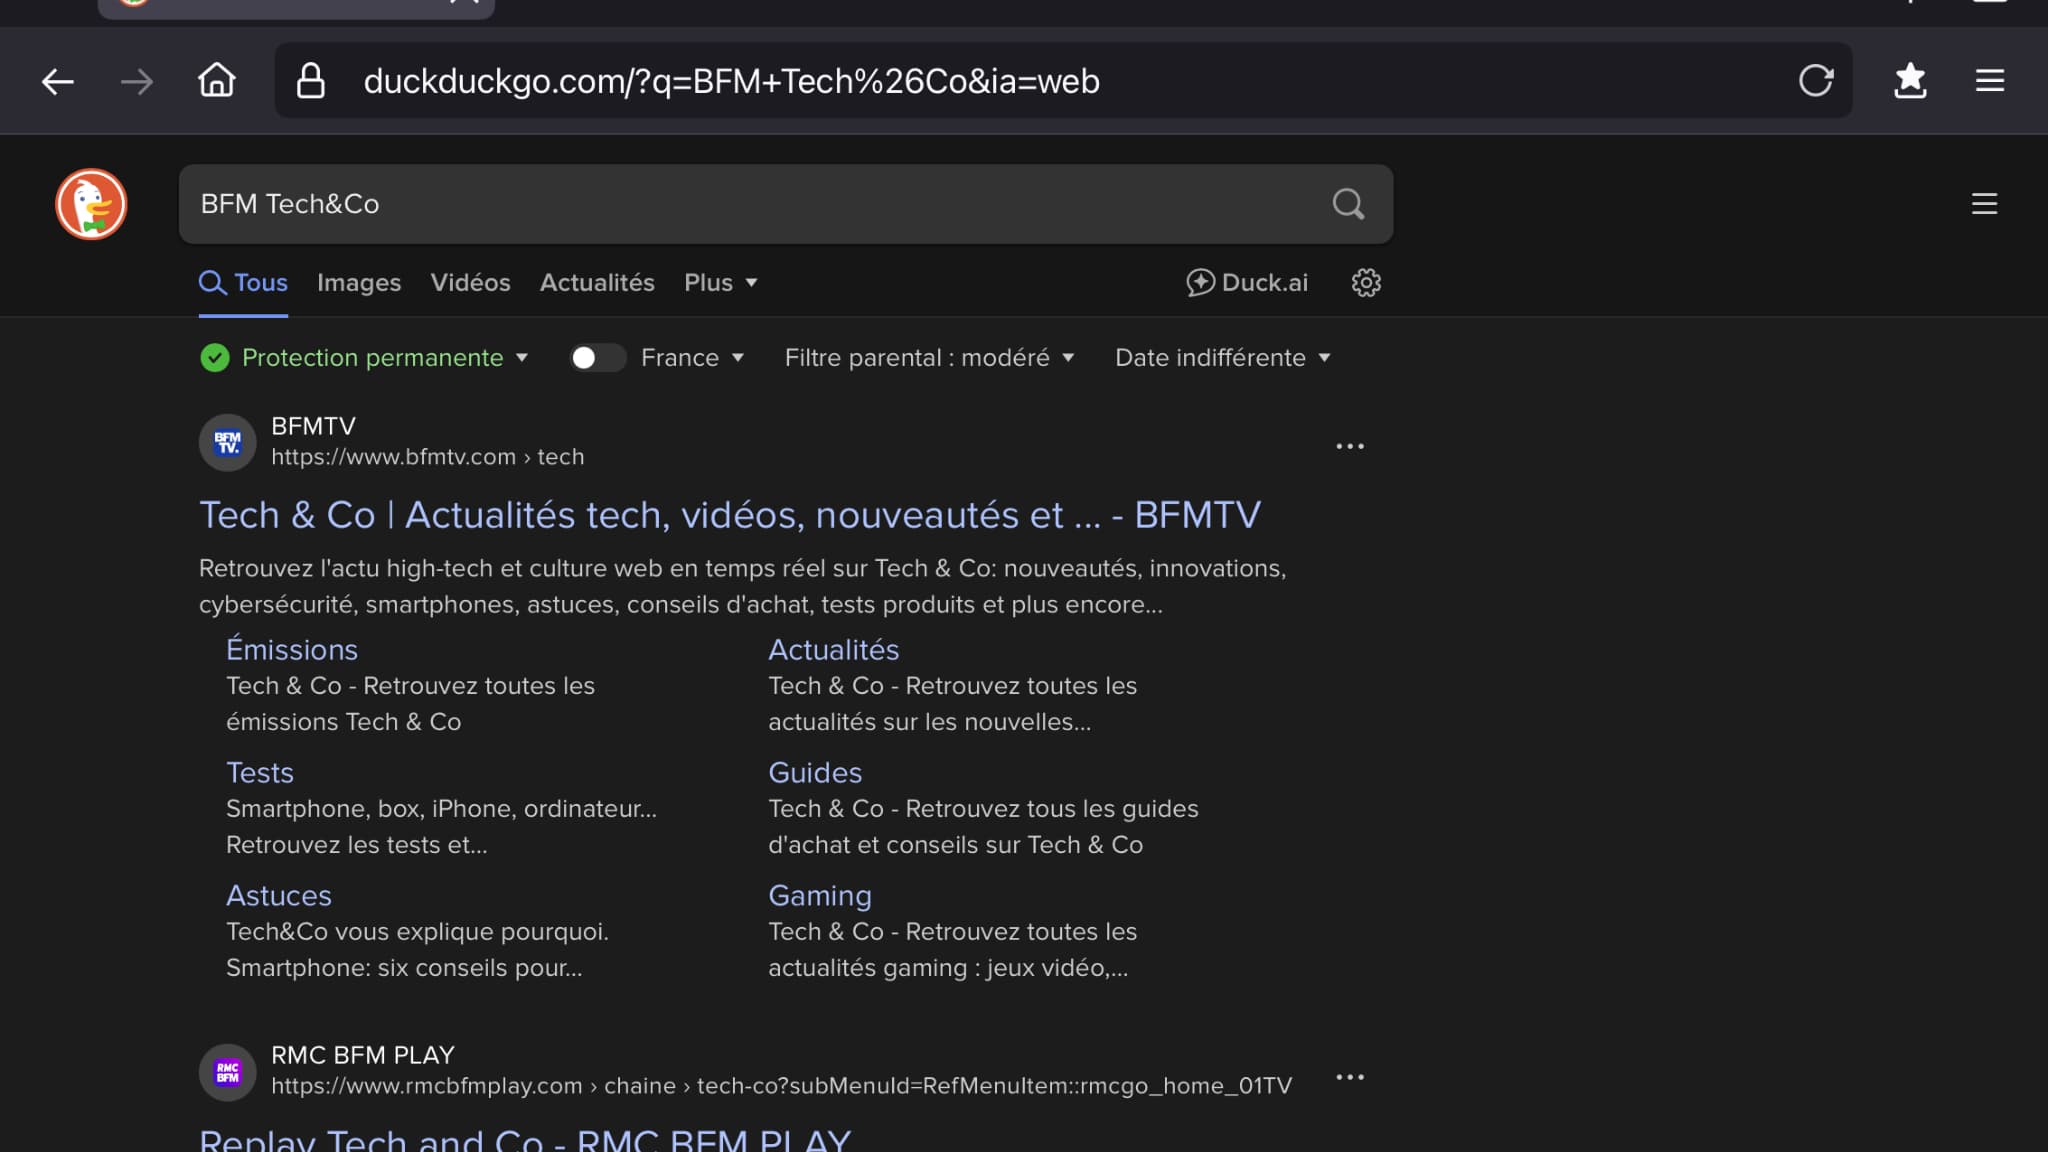Click the search magnifier icon

[1348, 204]
